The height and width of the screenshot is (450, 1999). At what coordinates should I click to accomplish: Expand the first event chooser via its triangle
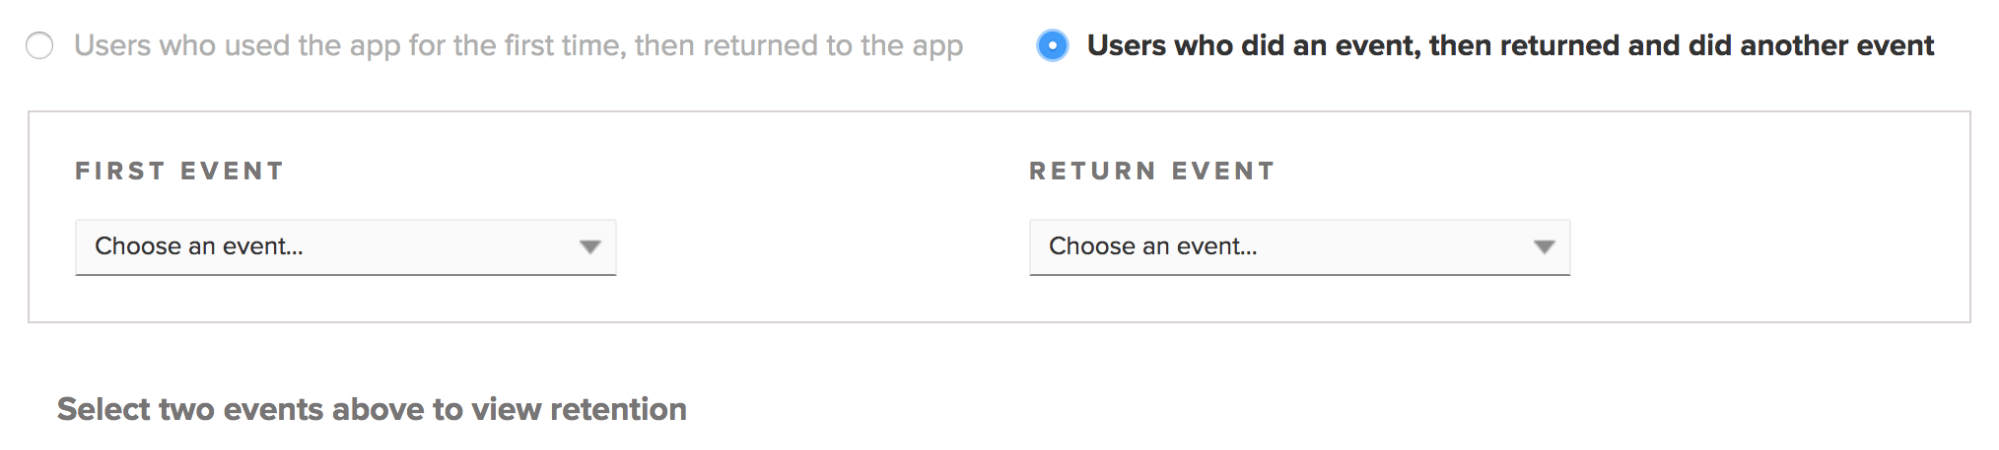[x=590, y=247]
